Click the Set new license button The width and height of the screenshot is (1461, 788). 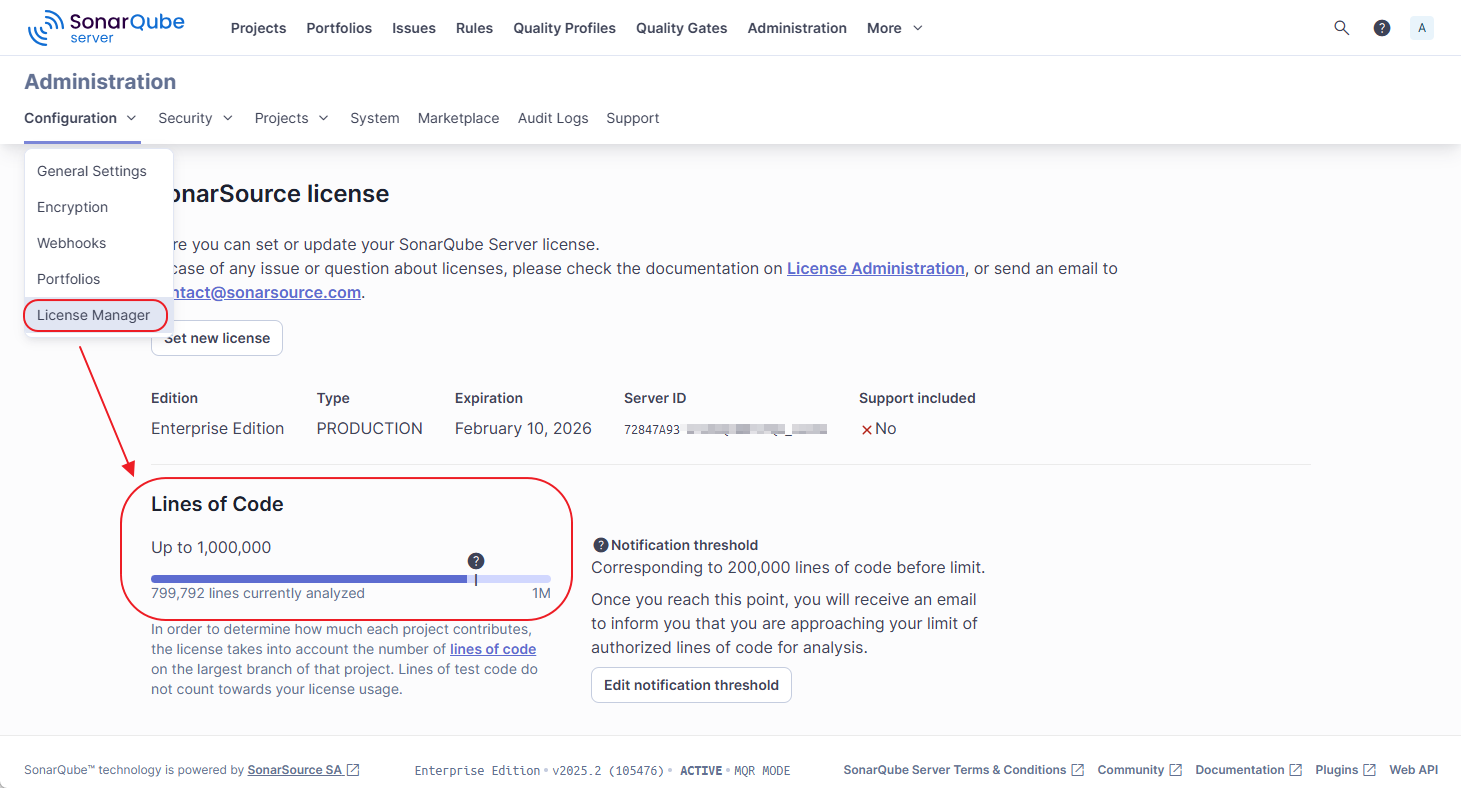pyautogui.click(x=217, y=338)
